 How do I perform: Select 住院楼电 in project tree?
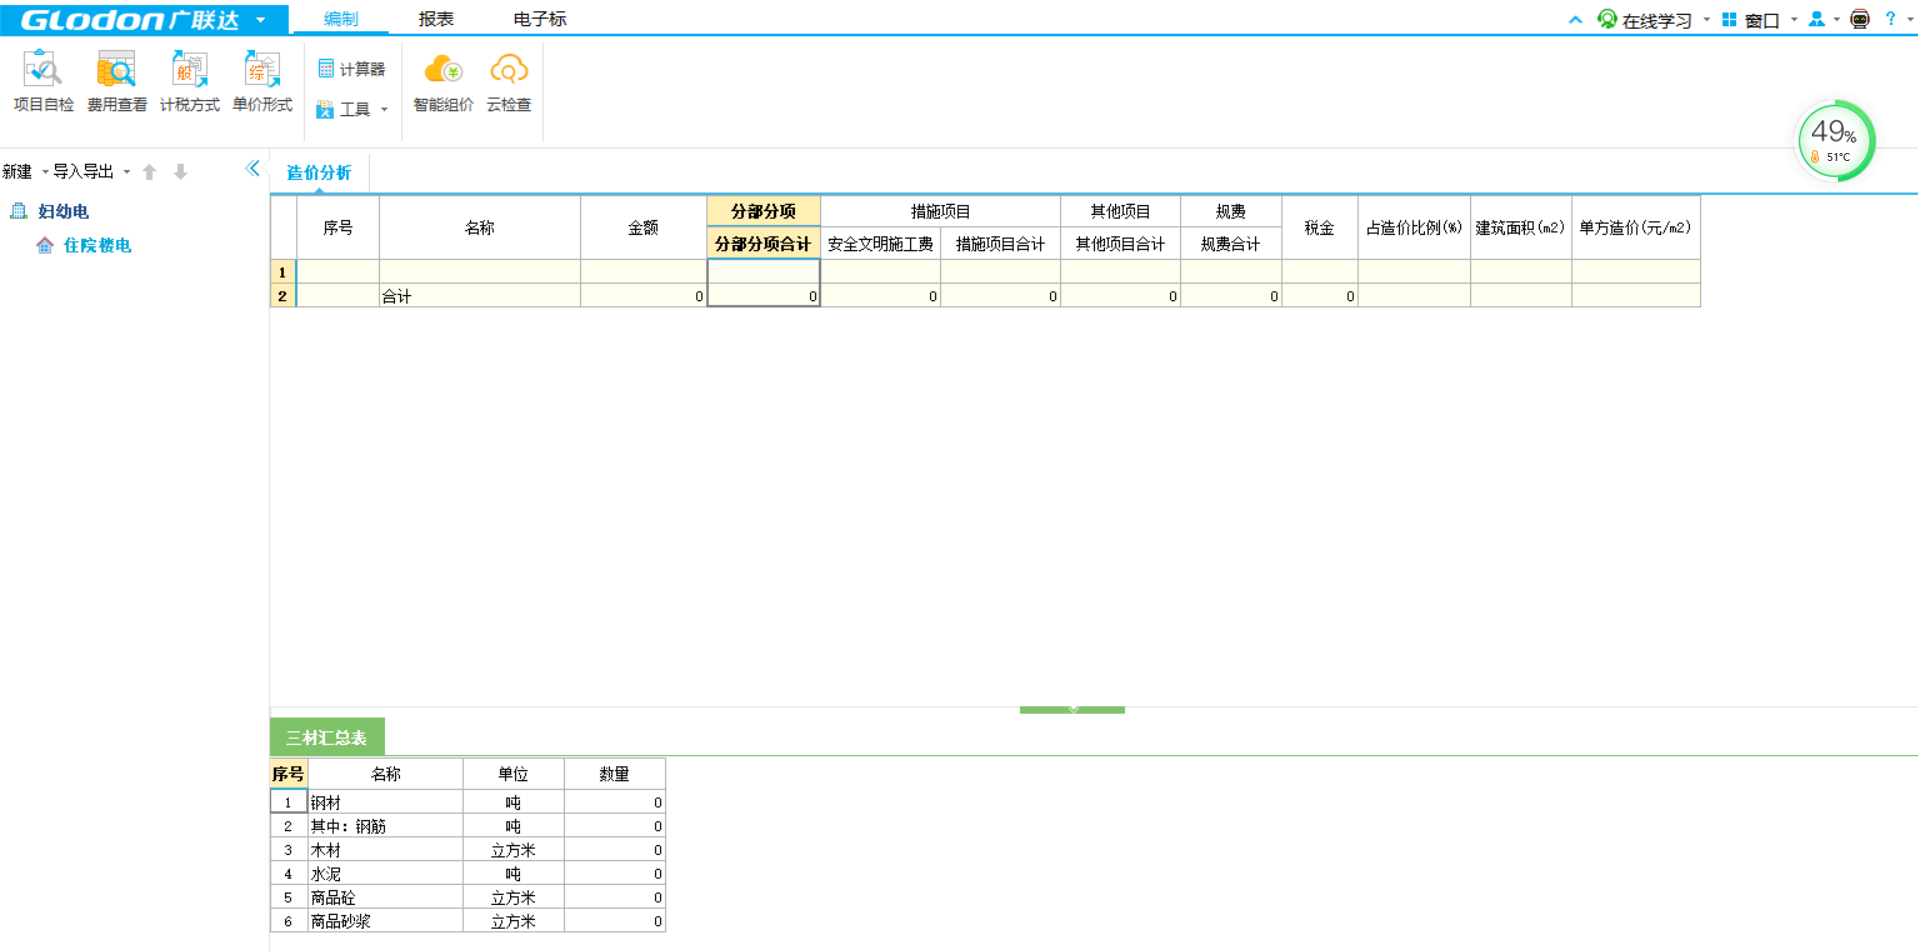coord(97,245)
